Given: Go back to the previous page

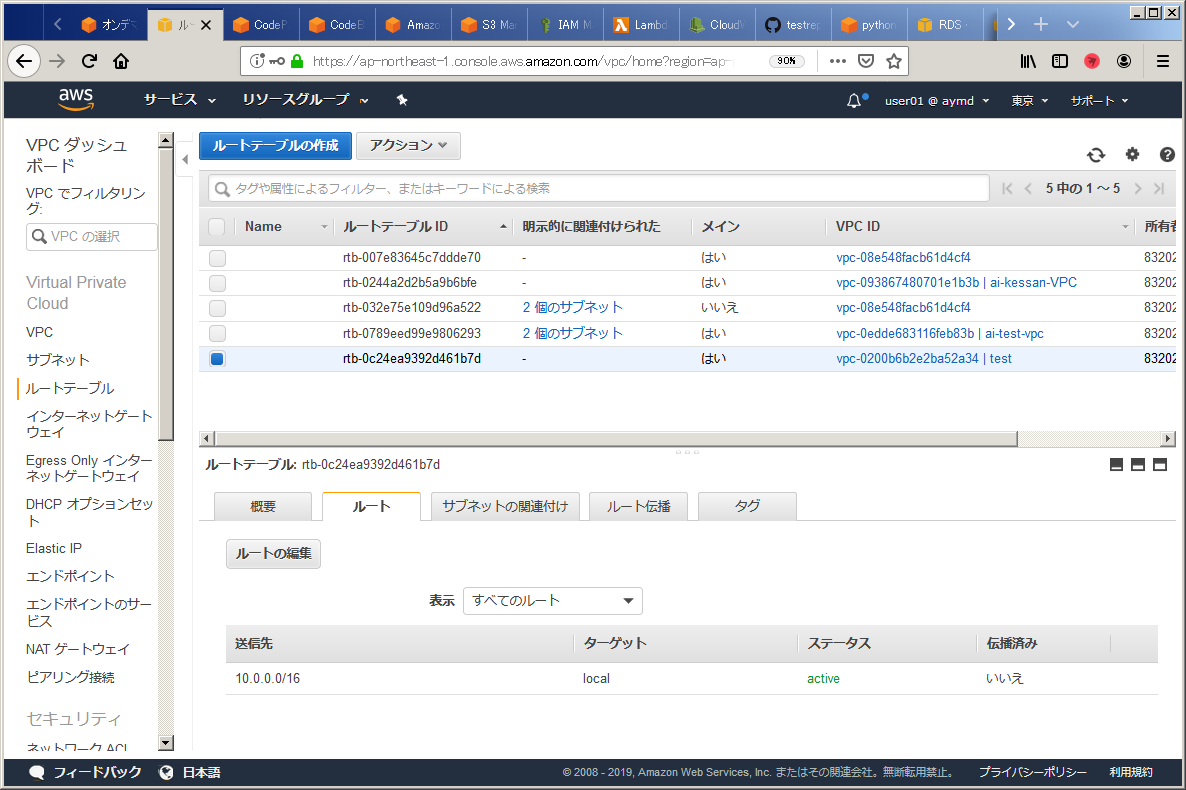Looking at the screenshot, I should [x=24, y=61].
